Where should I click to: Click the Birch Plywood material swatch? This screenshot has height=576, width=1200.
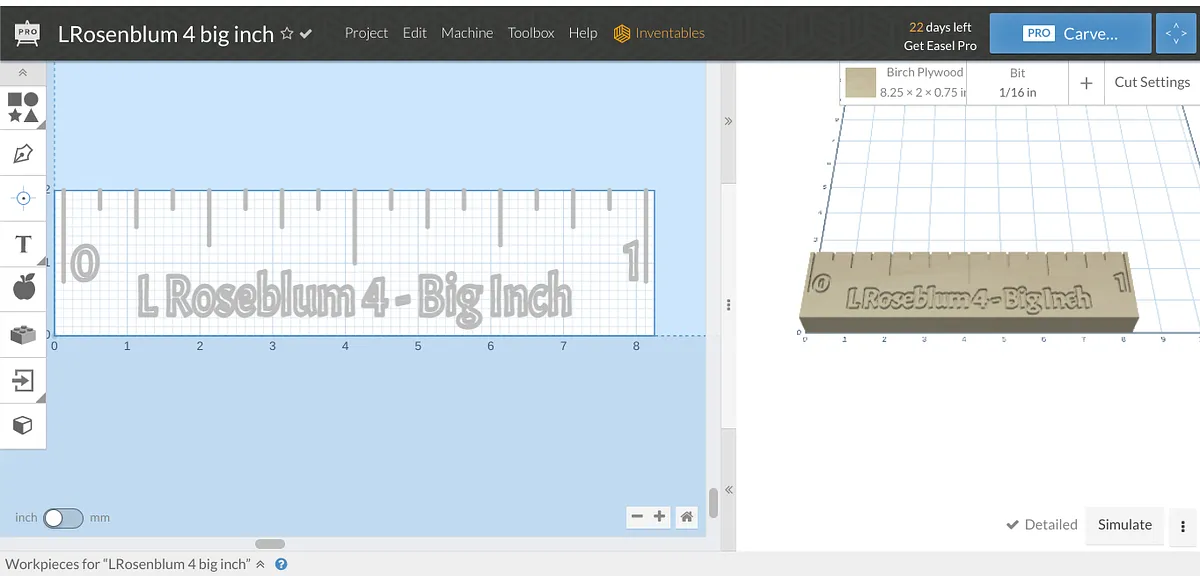point(860,83)
